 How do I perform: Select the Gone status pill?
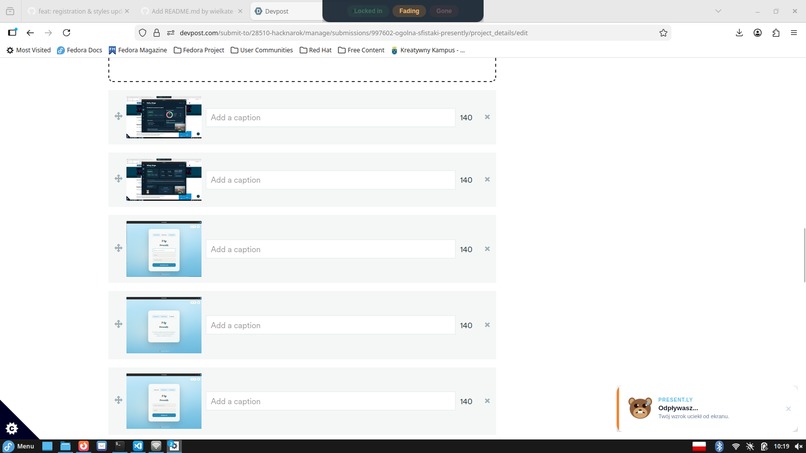444,11
